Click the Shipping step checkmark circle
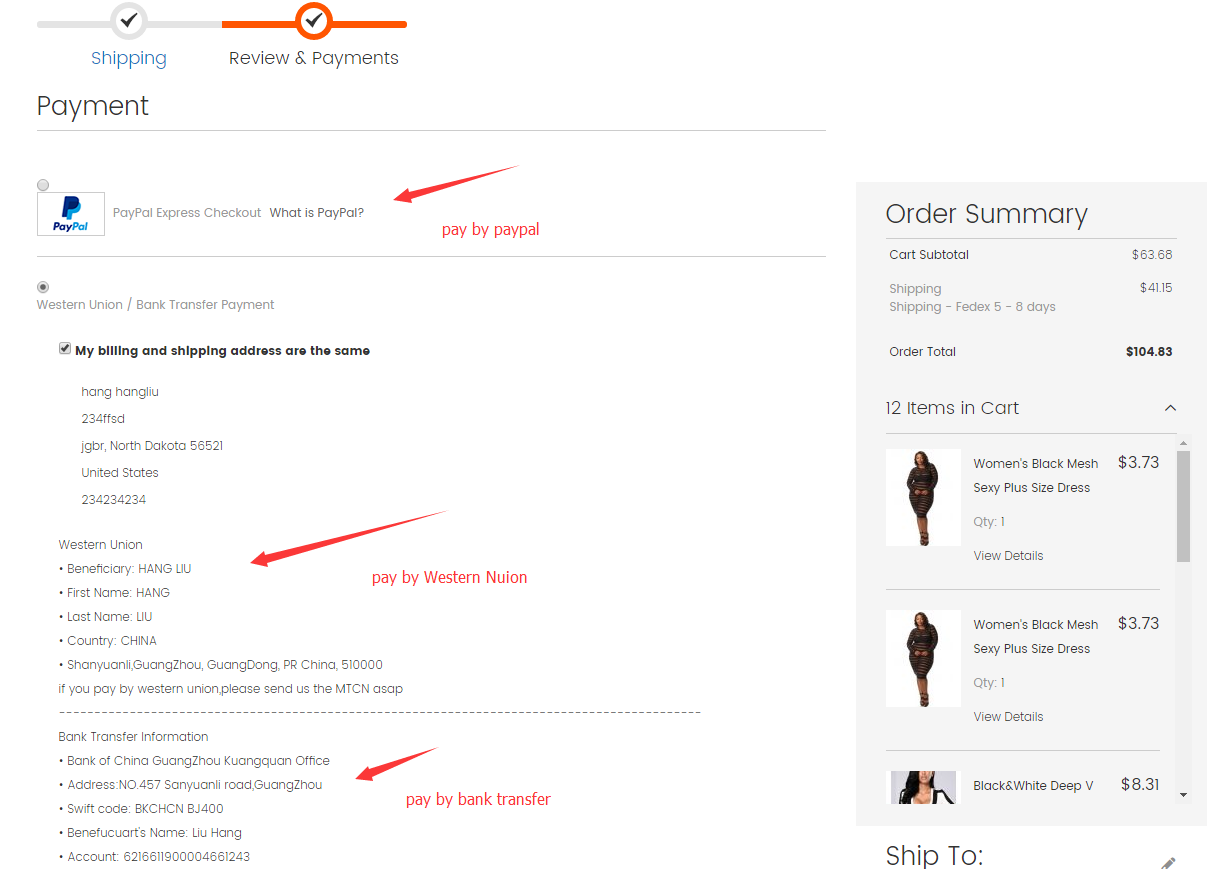The width and height of the screenshot is (1217, 869). click(x=129, y=21)
